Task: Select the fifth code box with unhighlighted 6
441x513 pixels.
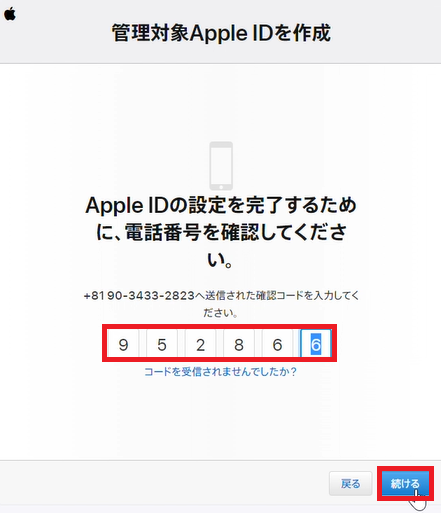Action: [x=277, y=344]
